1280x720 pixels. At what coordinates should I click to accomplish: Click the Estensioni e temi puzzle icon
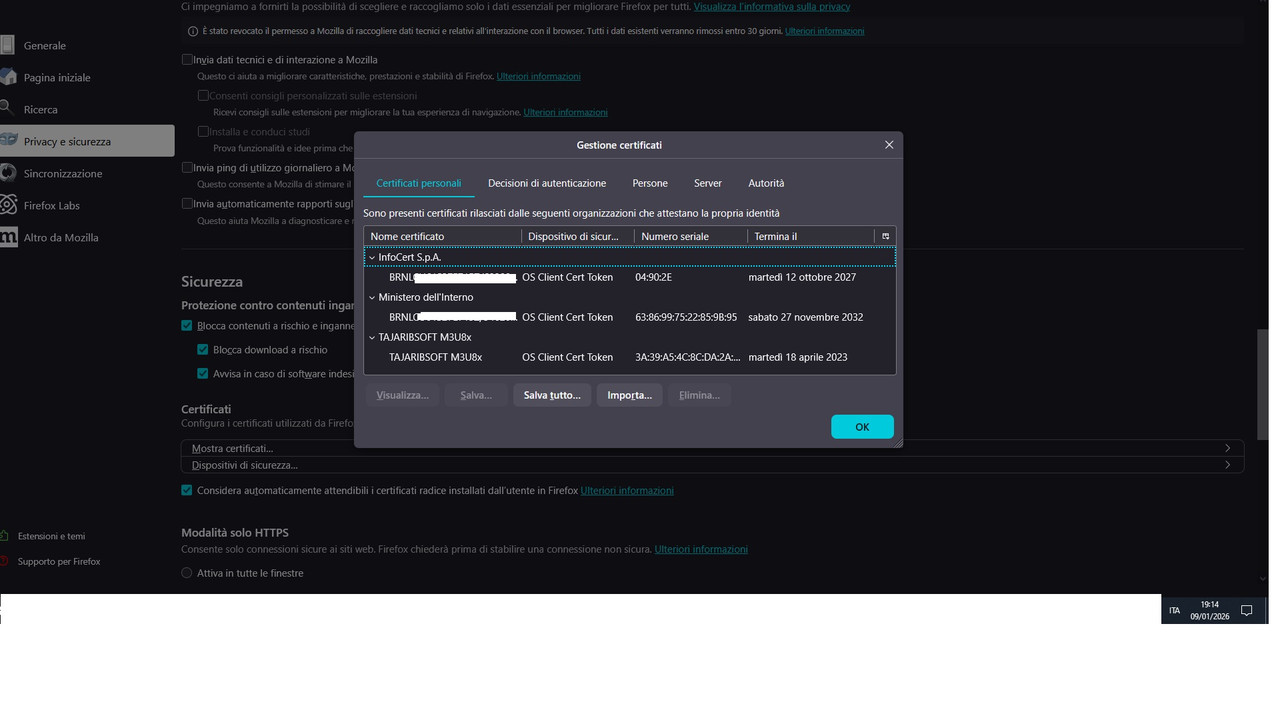5,536
